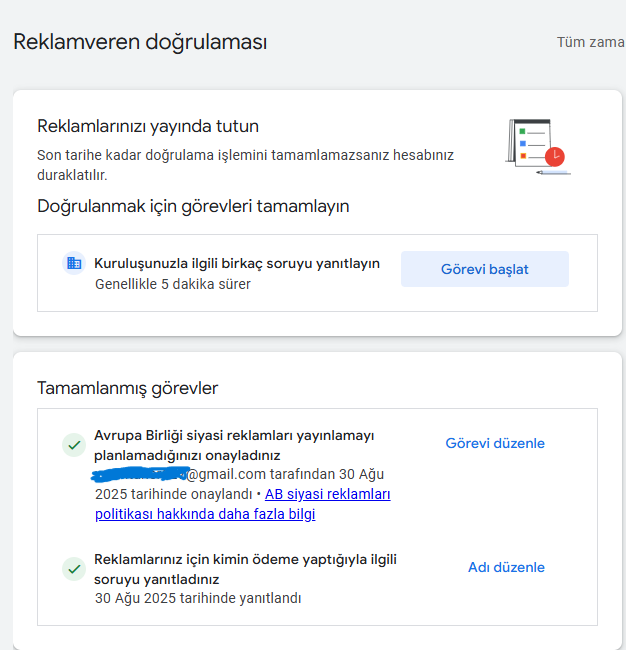
Task: Click the Reklamlarınız için kimin ödeme yaptığıyla title
Action: pos(245,569)
